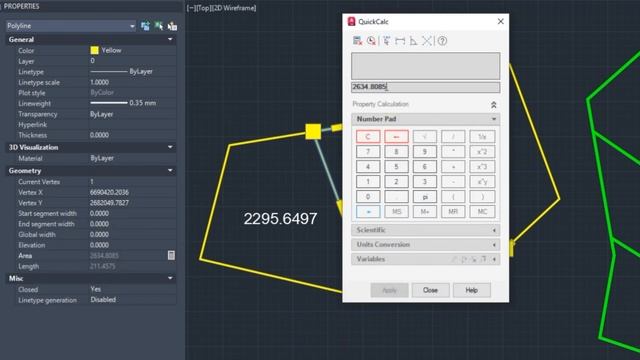Viewport: 640px width, 360px height.
Task: Click Intersection of Two Lines icon
Action: point(427,41)
